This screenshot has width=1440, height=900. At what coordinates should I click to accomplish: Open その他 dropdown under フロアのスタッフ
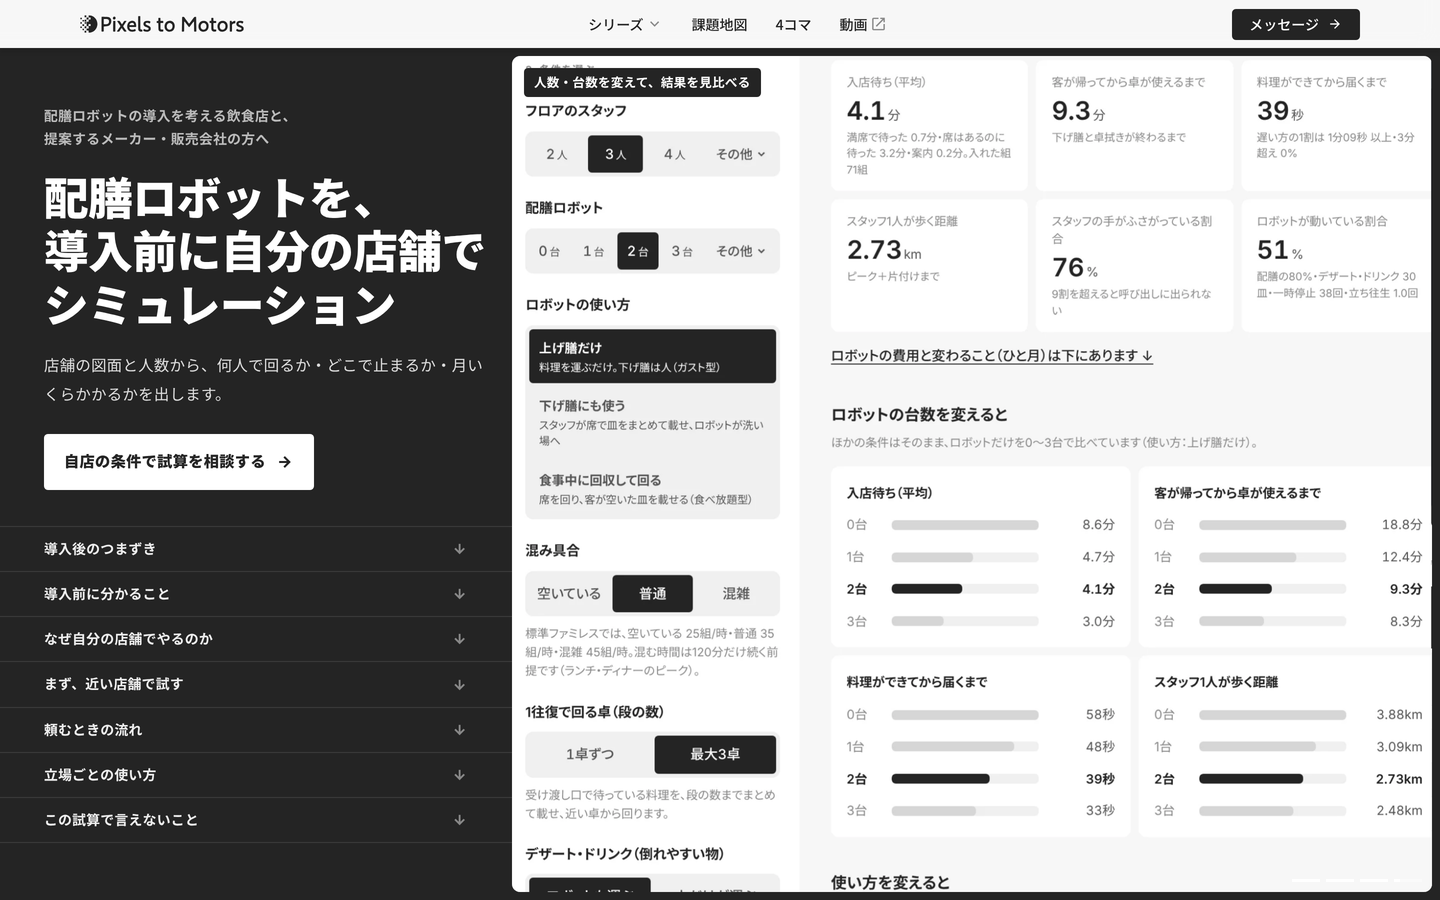pyautogui.click(x=740, y=154)
